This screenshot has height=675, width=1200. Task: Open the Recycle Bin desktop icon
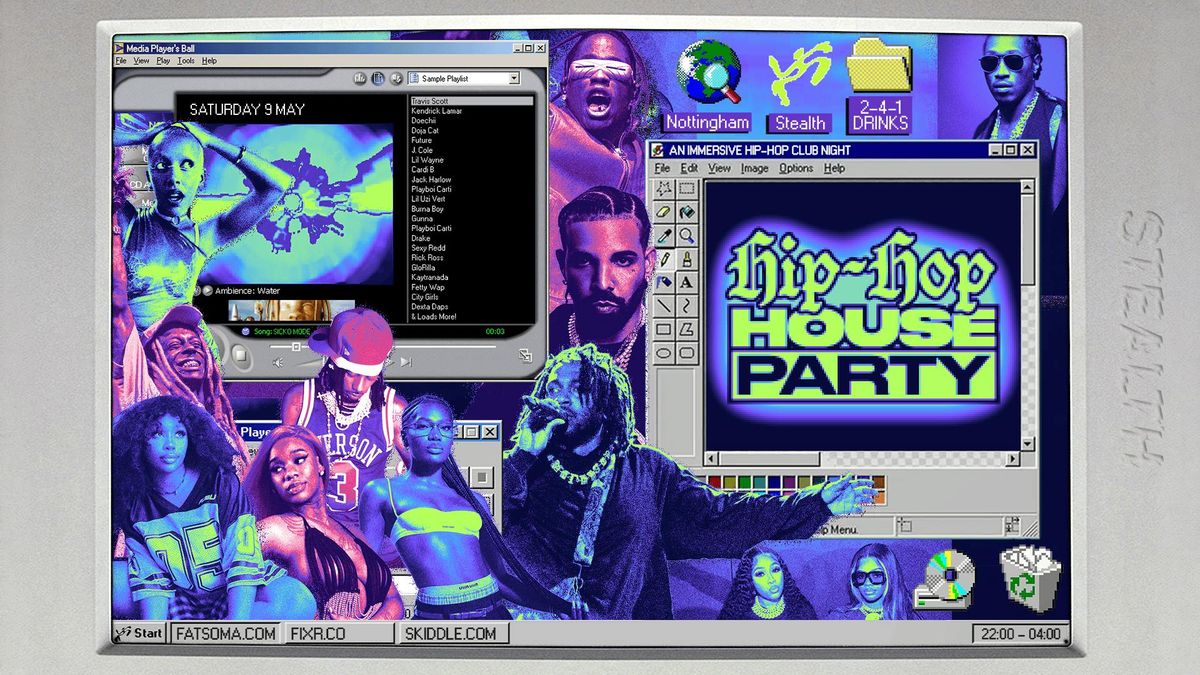[x=1029, y=581]
